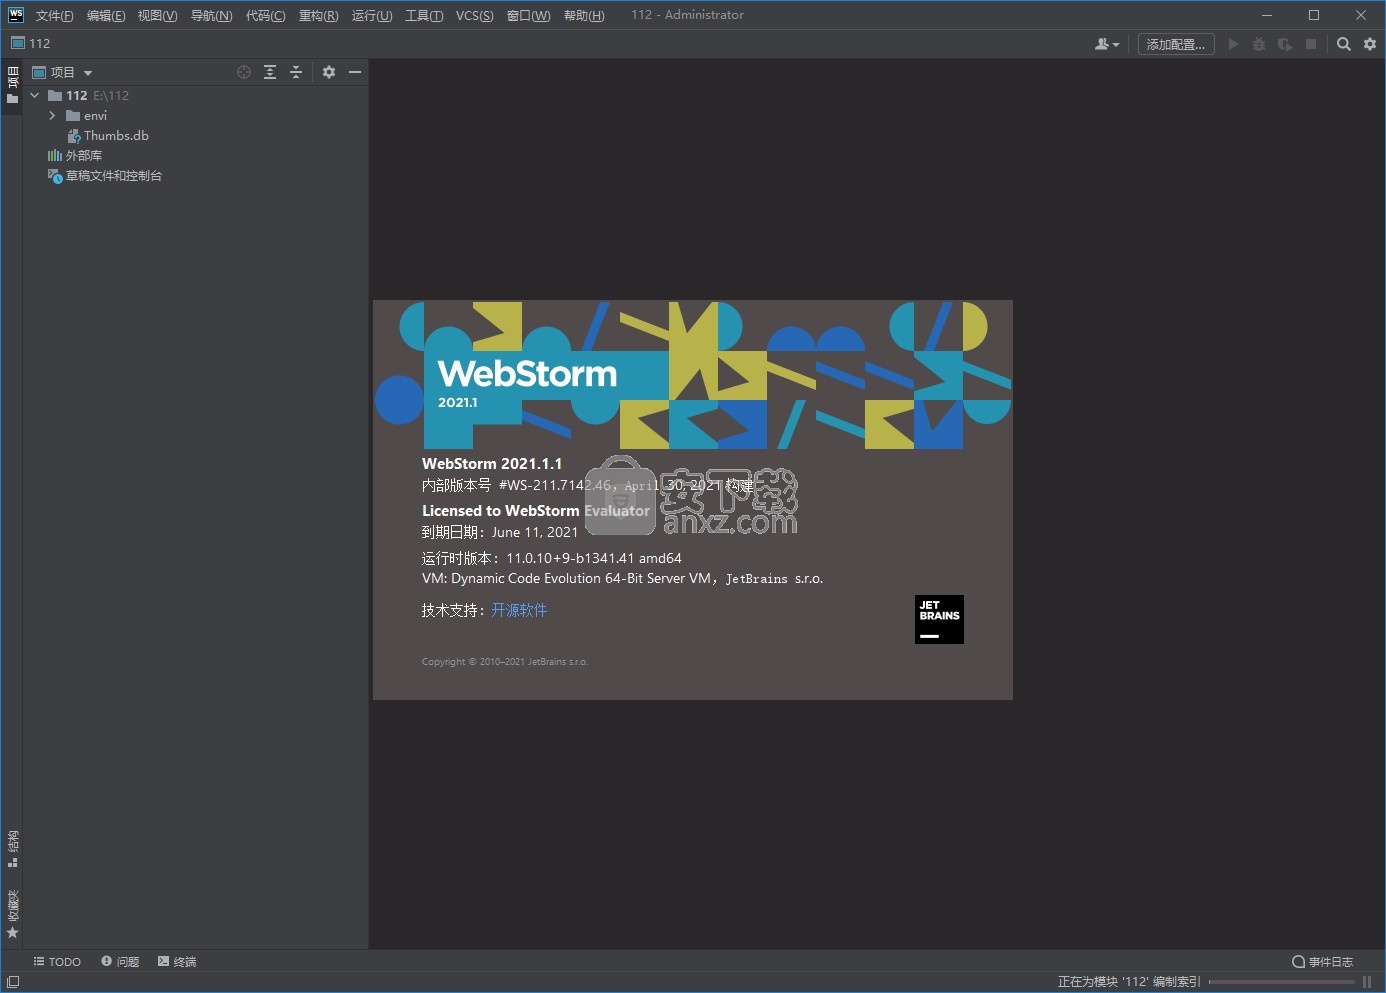Select the 草稿文件和控制台 node
1386x993 pixels.
[x=196, y=176]
